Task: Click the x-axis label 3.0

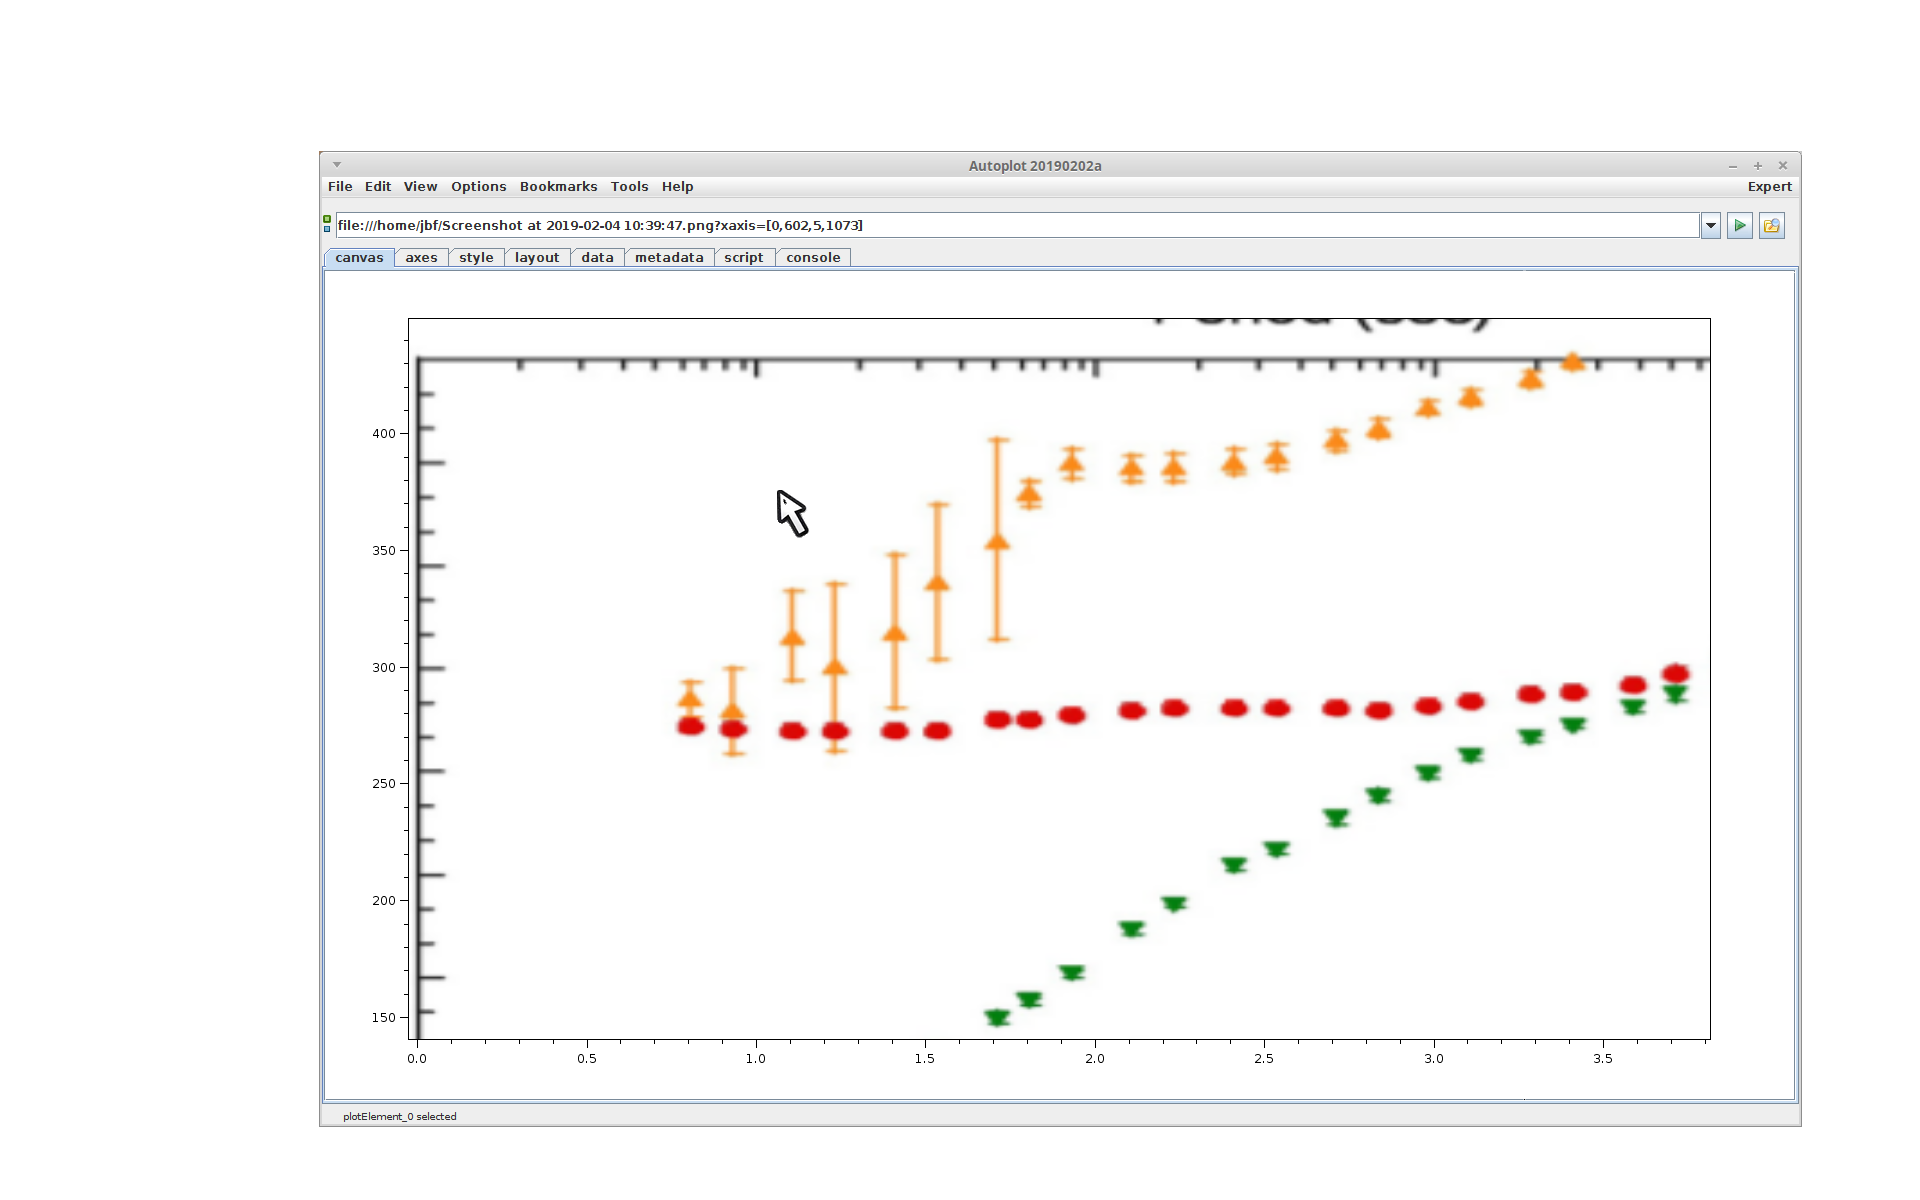Action: [1434, 1059]
